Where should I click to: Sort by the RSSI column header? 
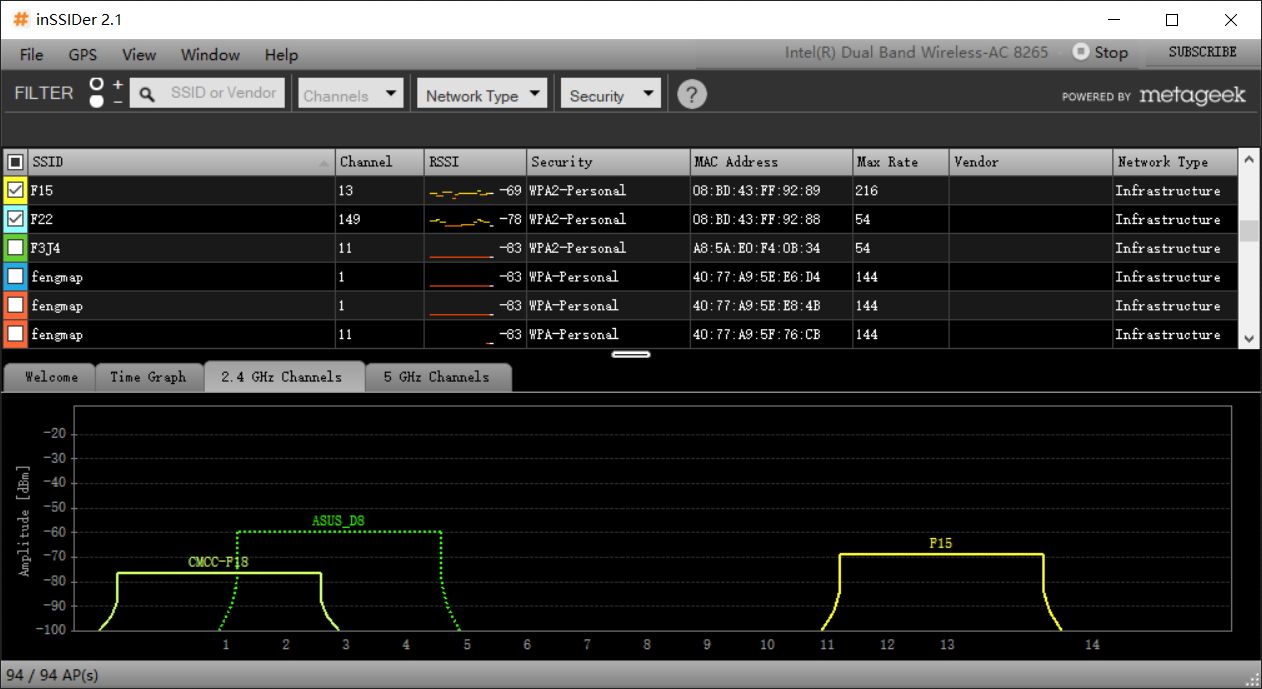[475, 162]
